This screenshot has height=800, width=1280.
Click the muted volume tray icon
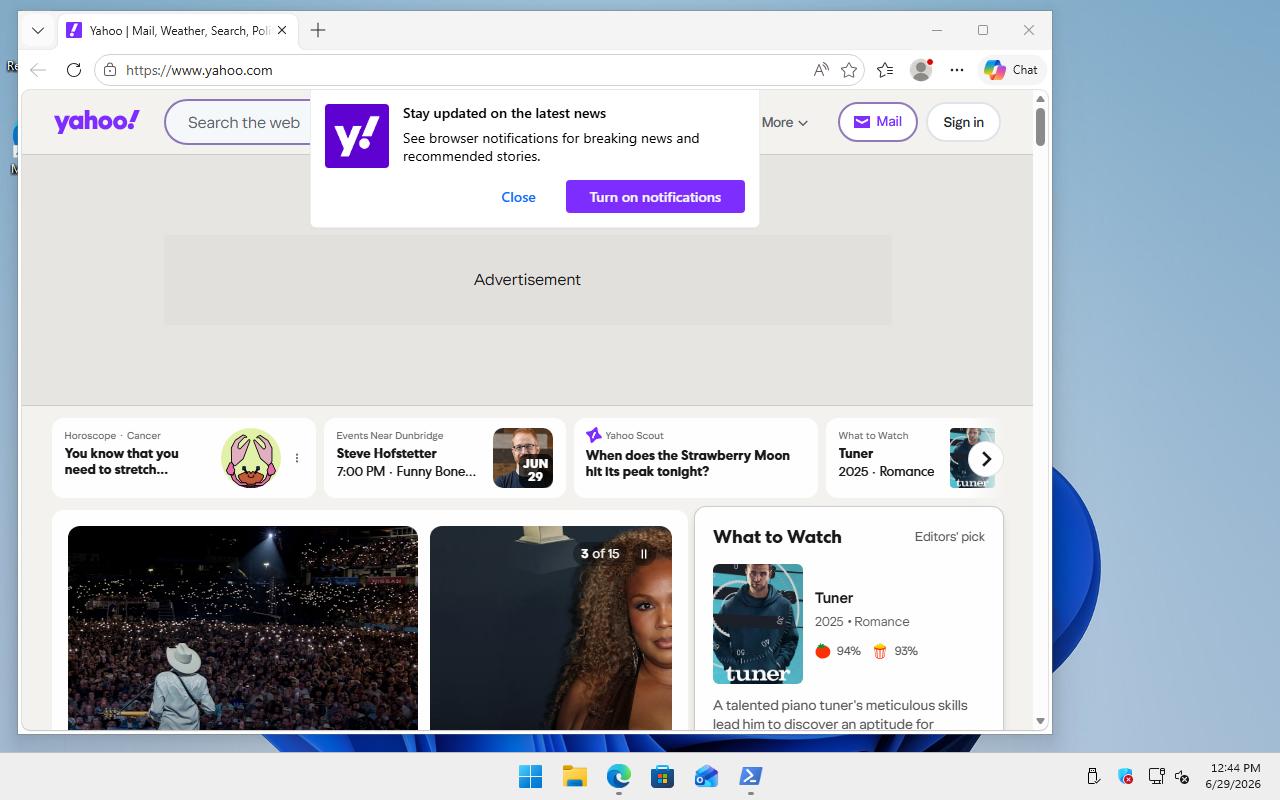tap(1182, 776)
